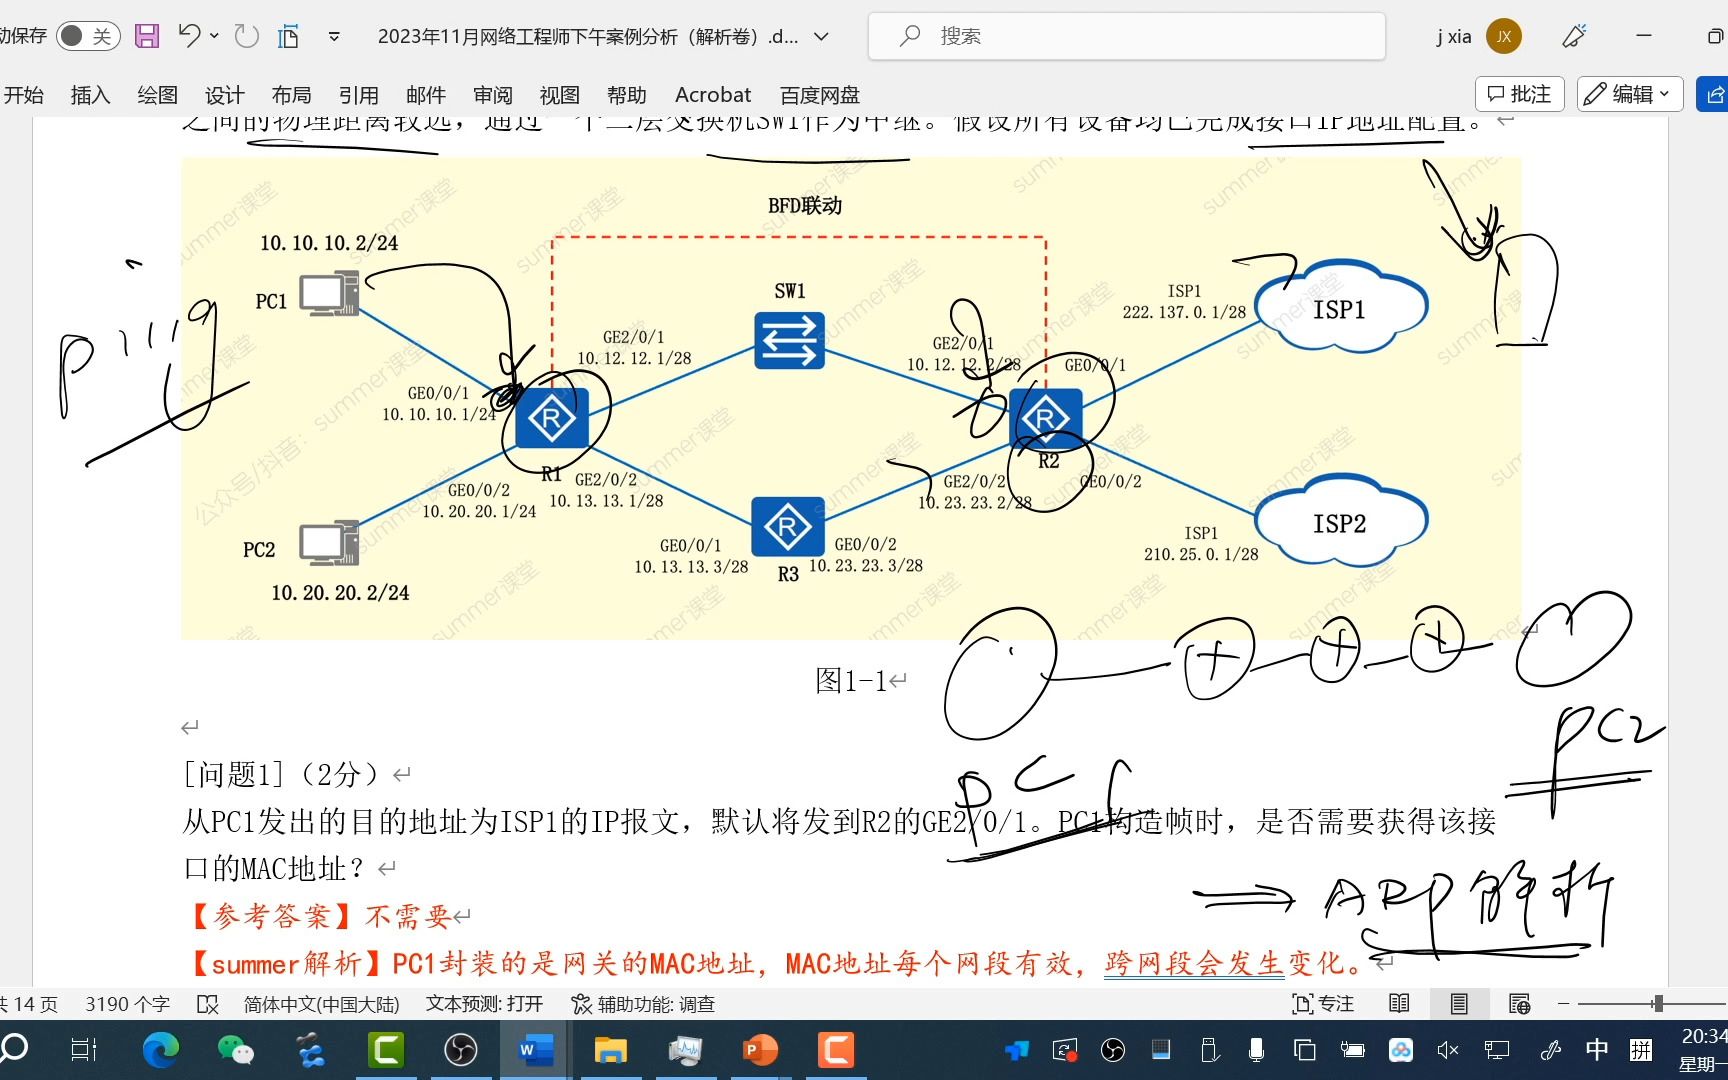Click in the 搜索 search box

pos(1126,36)
